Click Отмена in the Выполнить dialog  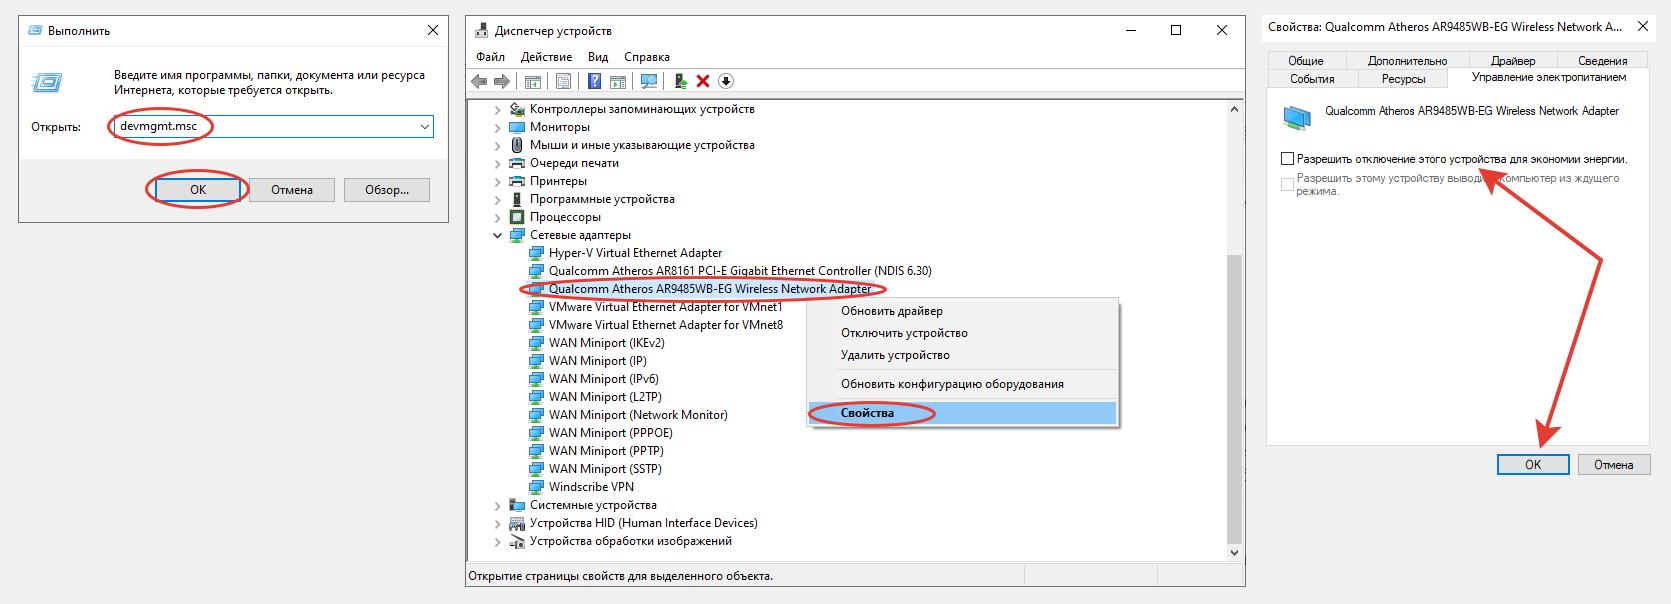pos(292,189)
